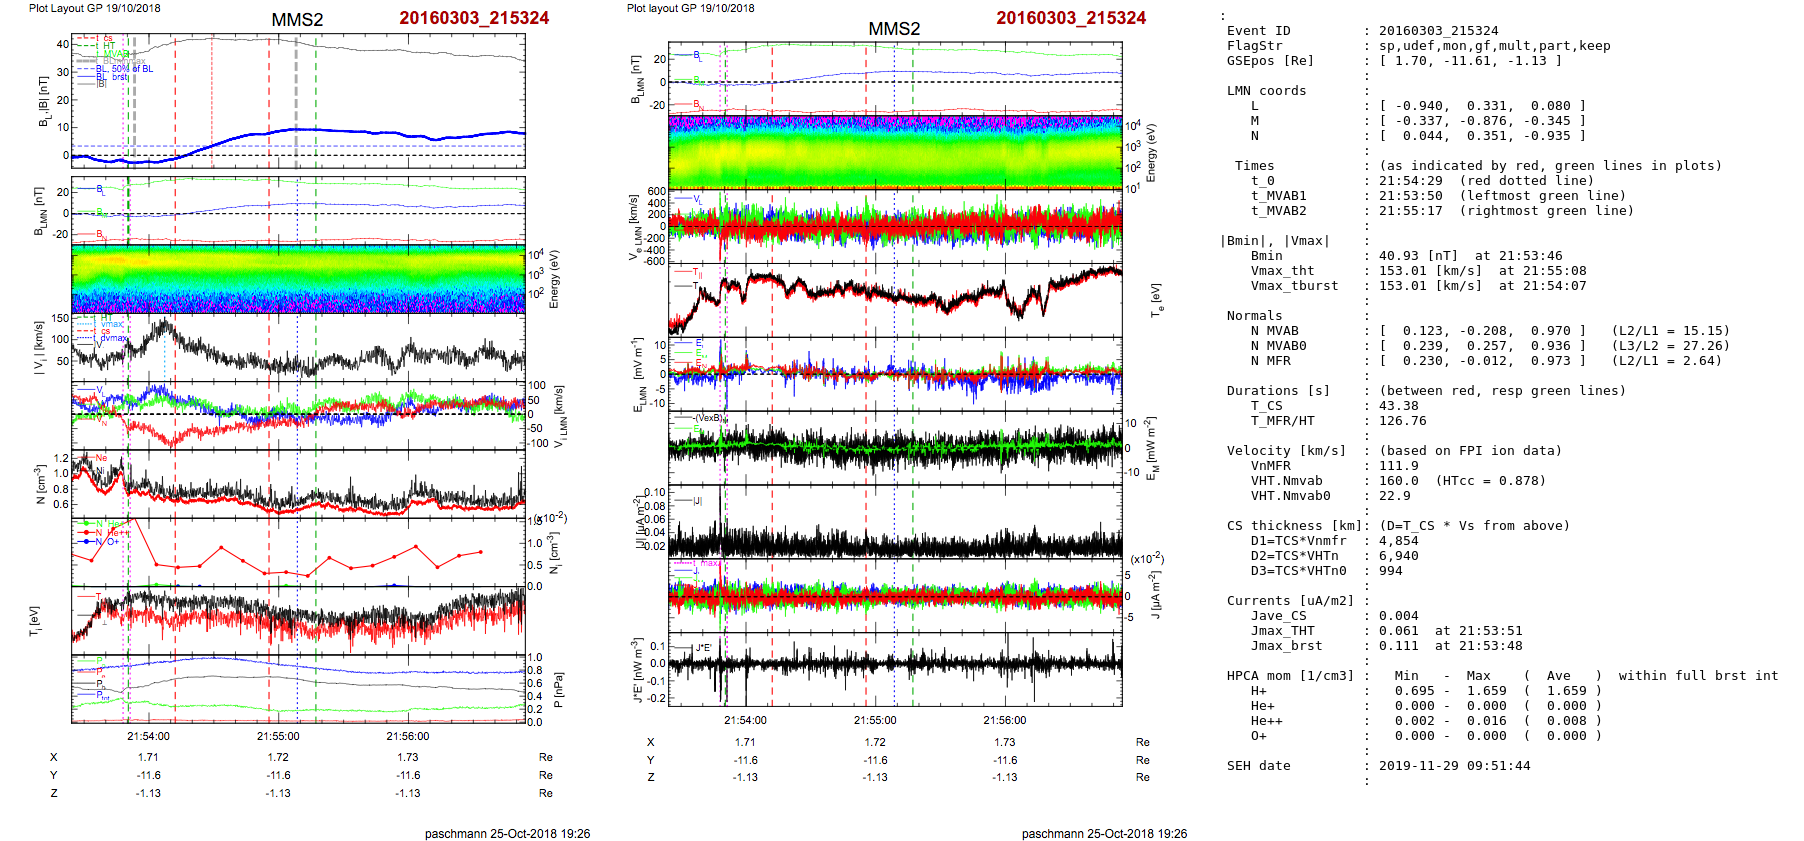1804x841 pixels.
Task: Select the 21:56:00 tick on right plot axis
Action: point(1004,720)
